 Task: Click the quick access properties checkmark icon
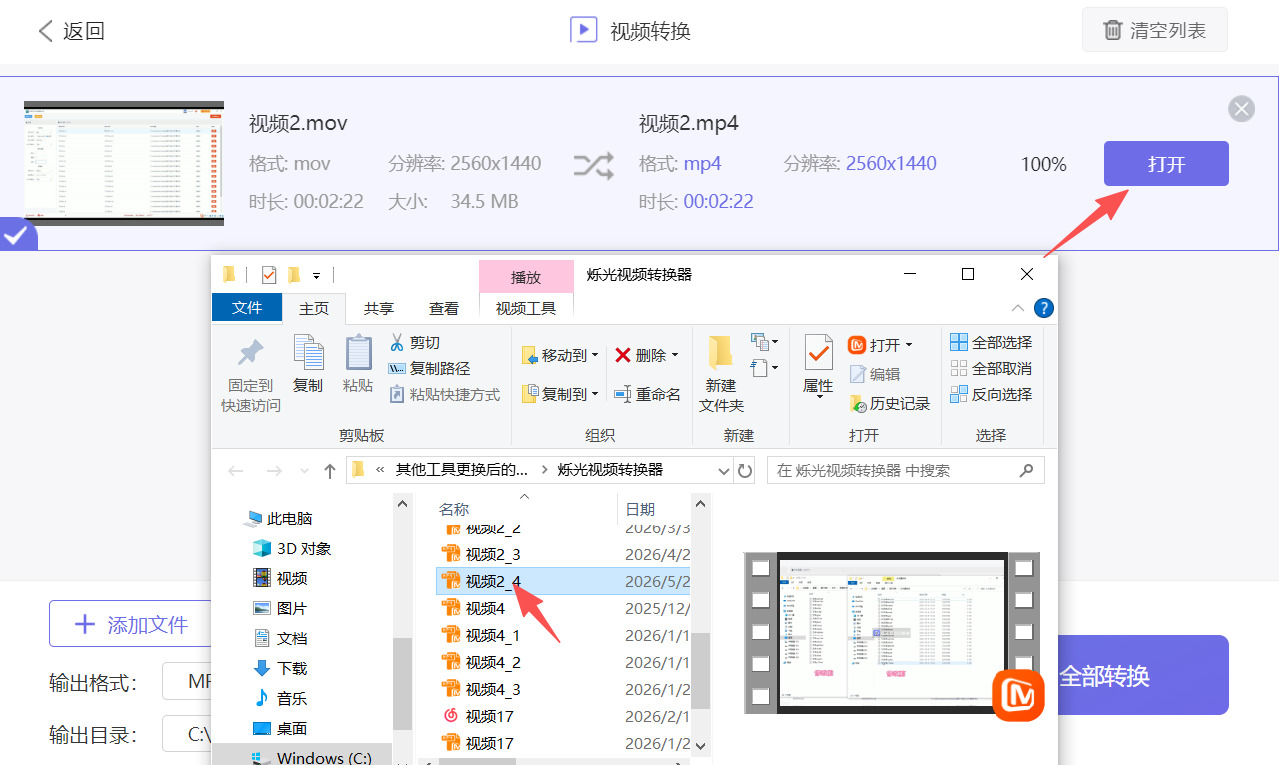click(x=268, y=275)
